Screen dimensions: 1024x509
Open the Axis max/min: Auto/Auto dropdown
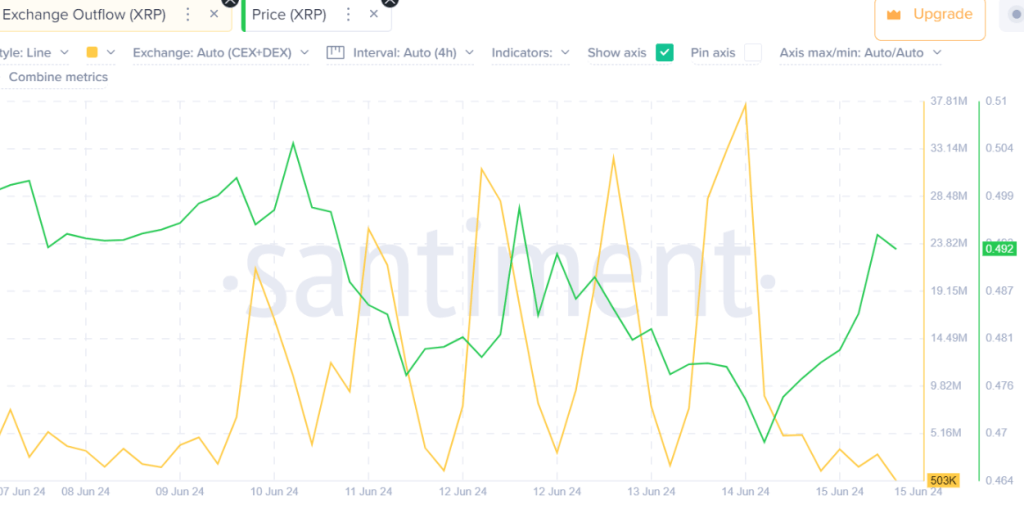point(861,52)
